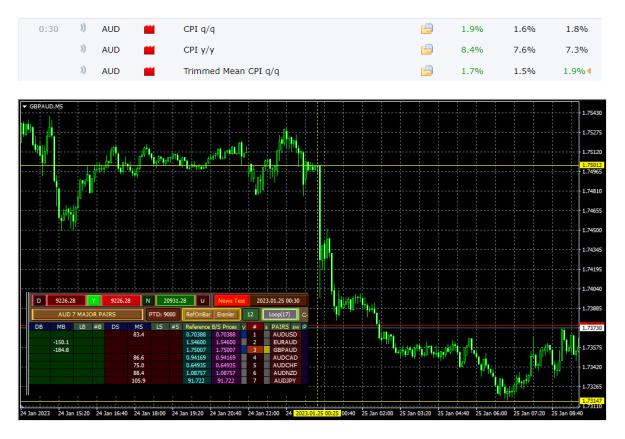This screenshot has height=439, width=625.
Task: Click speaker icon on Trimmed Mean CPI row
Action: coord(83,70)
